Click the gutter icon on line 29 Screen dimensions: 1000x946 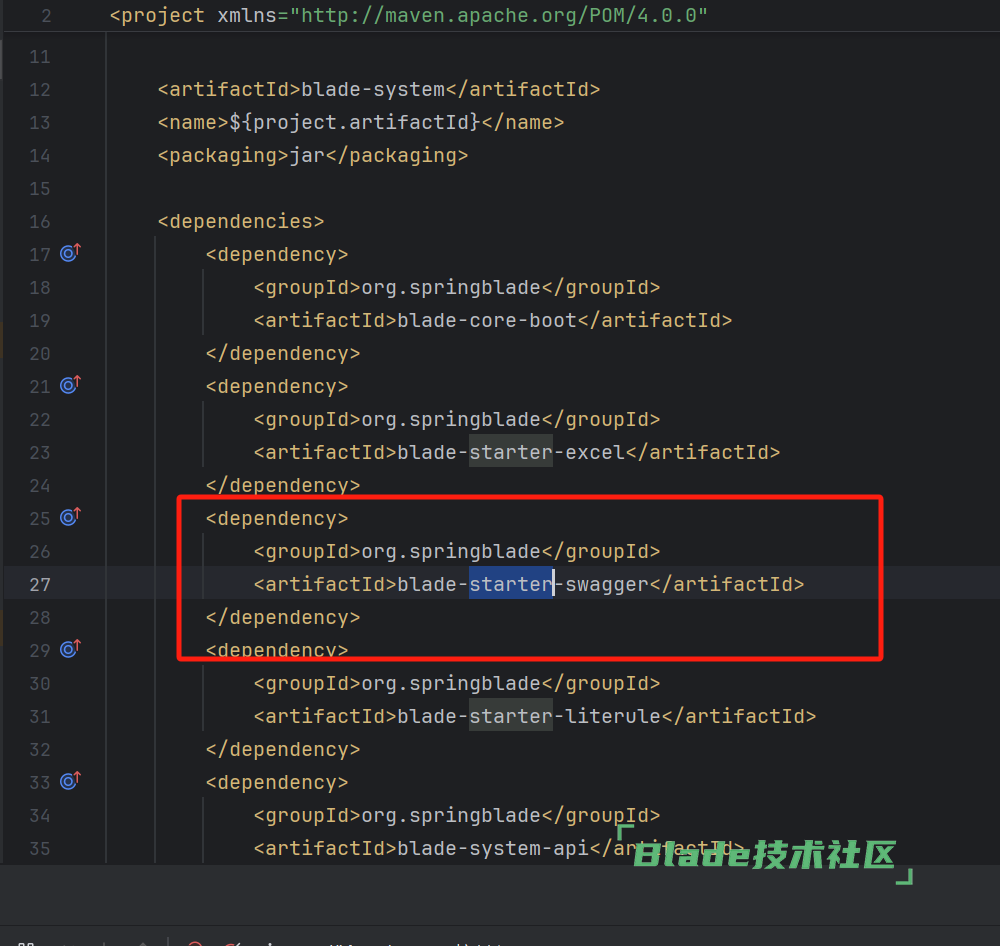pyautogui.click(x=69, y=649)
